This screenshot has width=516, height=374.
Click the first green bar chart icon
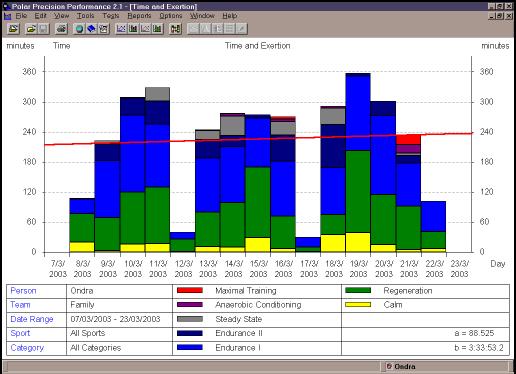click(133, 29)
